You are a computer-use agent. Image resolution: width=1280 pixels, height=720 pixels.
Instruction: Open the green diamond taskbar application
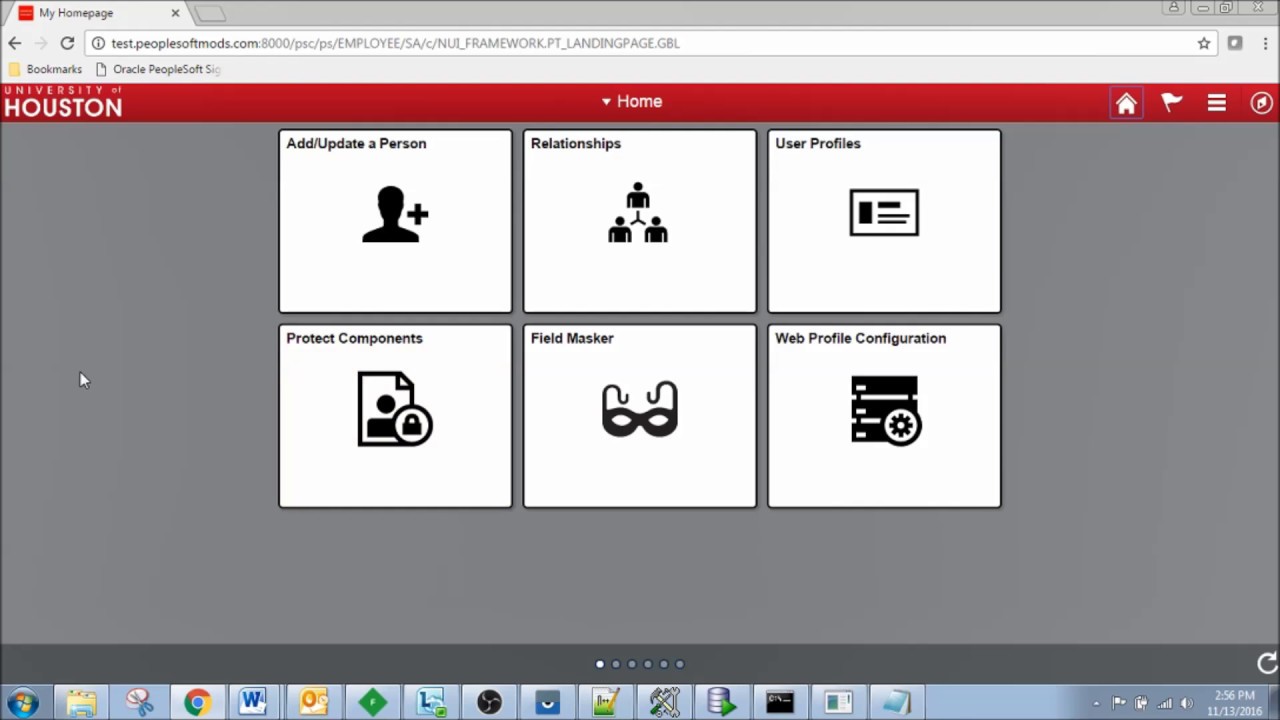(372, 702)
